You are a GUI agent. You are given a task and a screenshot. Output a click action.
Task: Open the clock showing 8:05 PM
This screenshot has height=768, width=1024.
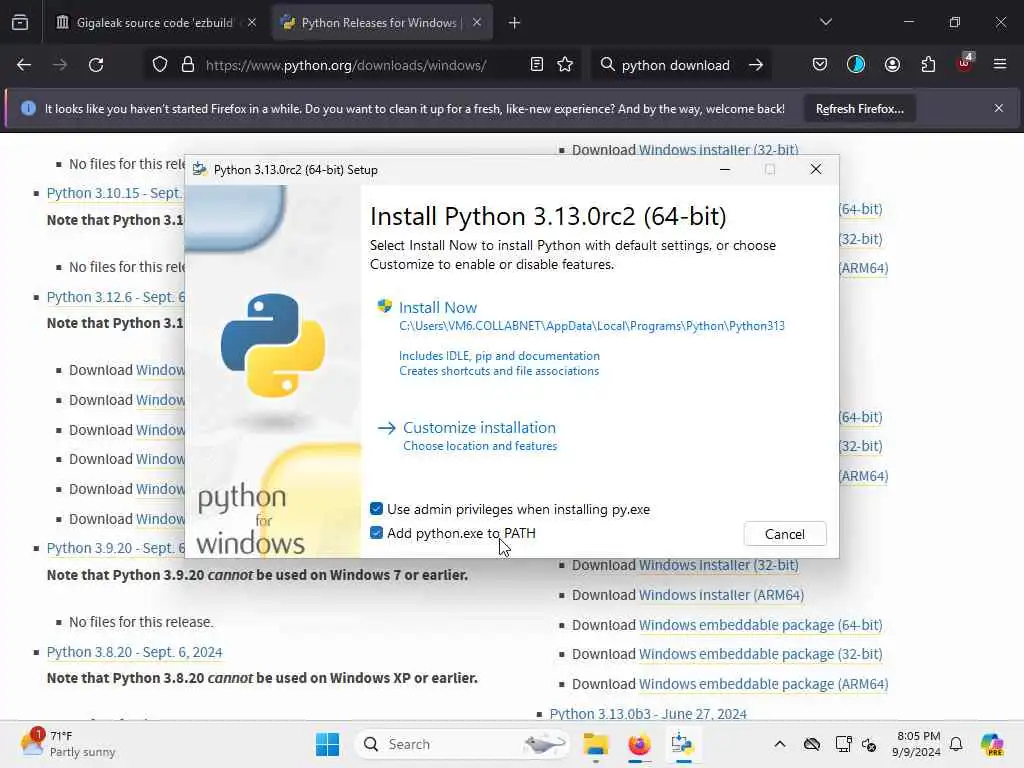[917, 744]
